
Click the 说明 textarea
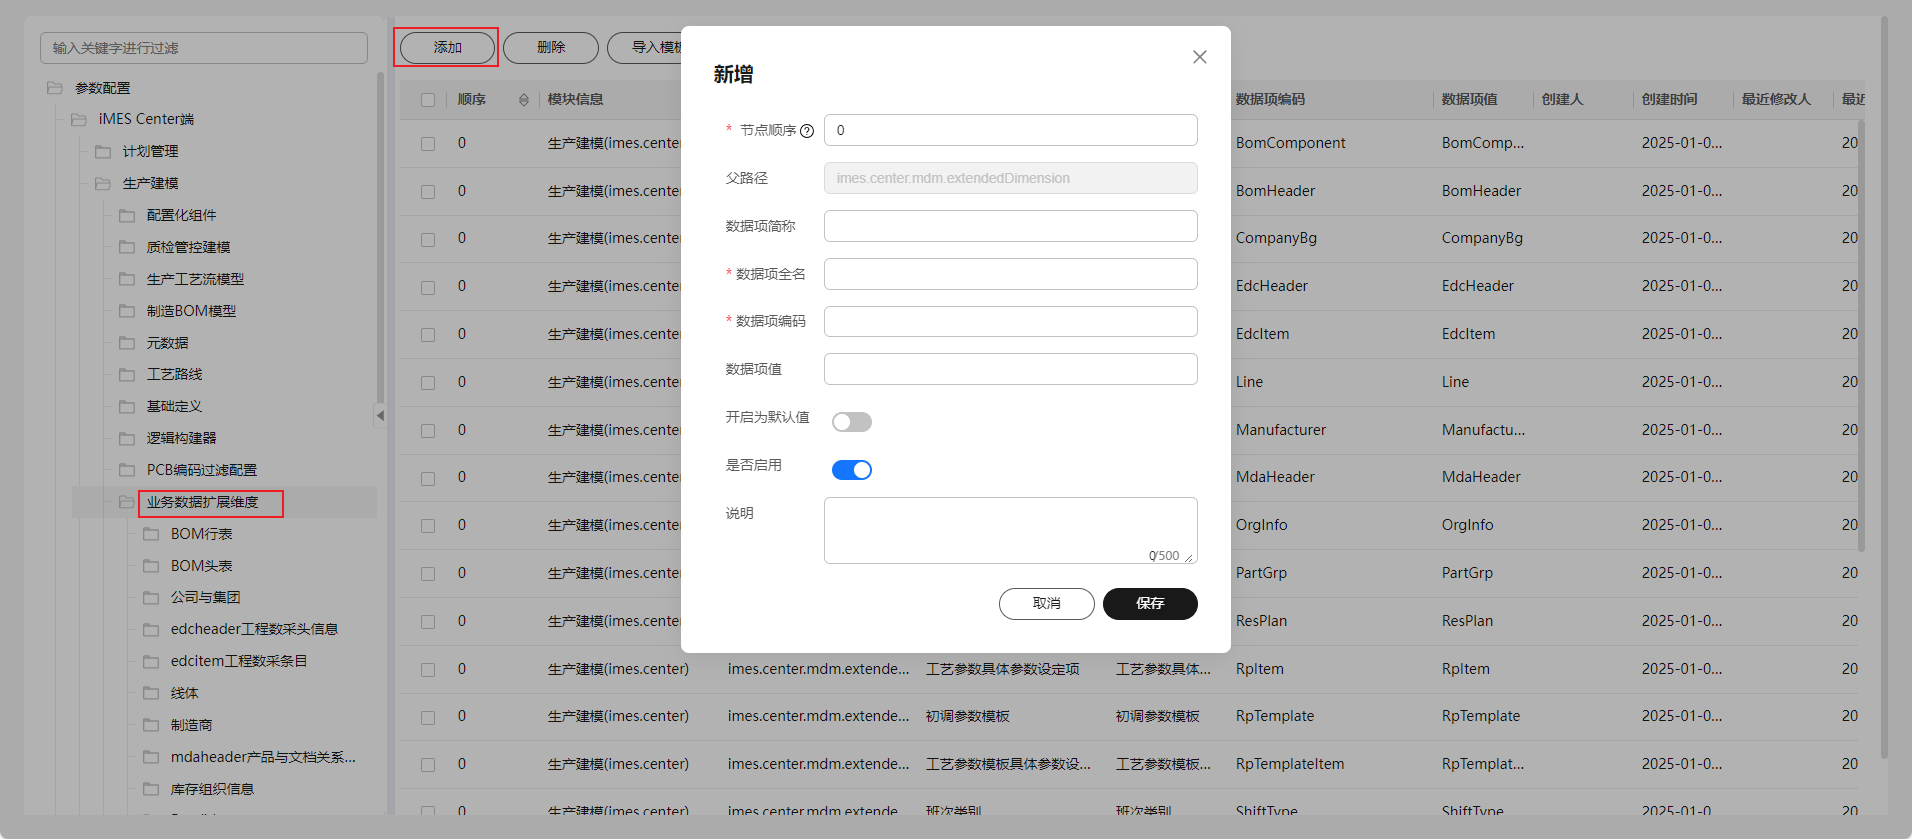[1011, 530]
